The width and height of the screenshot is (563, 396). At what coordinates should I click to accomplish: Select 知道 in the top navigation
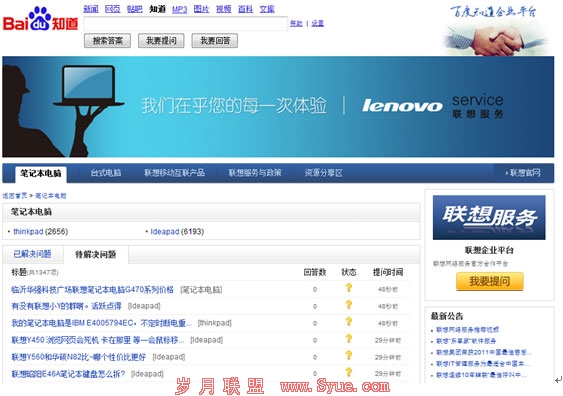[157, 9]
